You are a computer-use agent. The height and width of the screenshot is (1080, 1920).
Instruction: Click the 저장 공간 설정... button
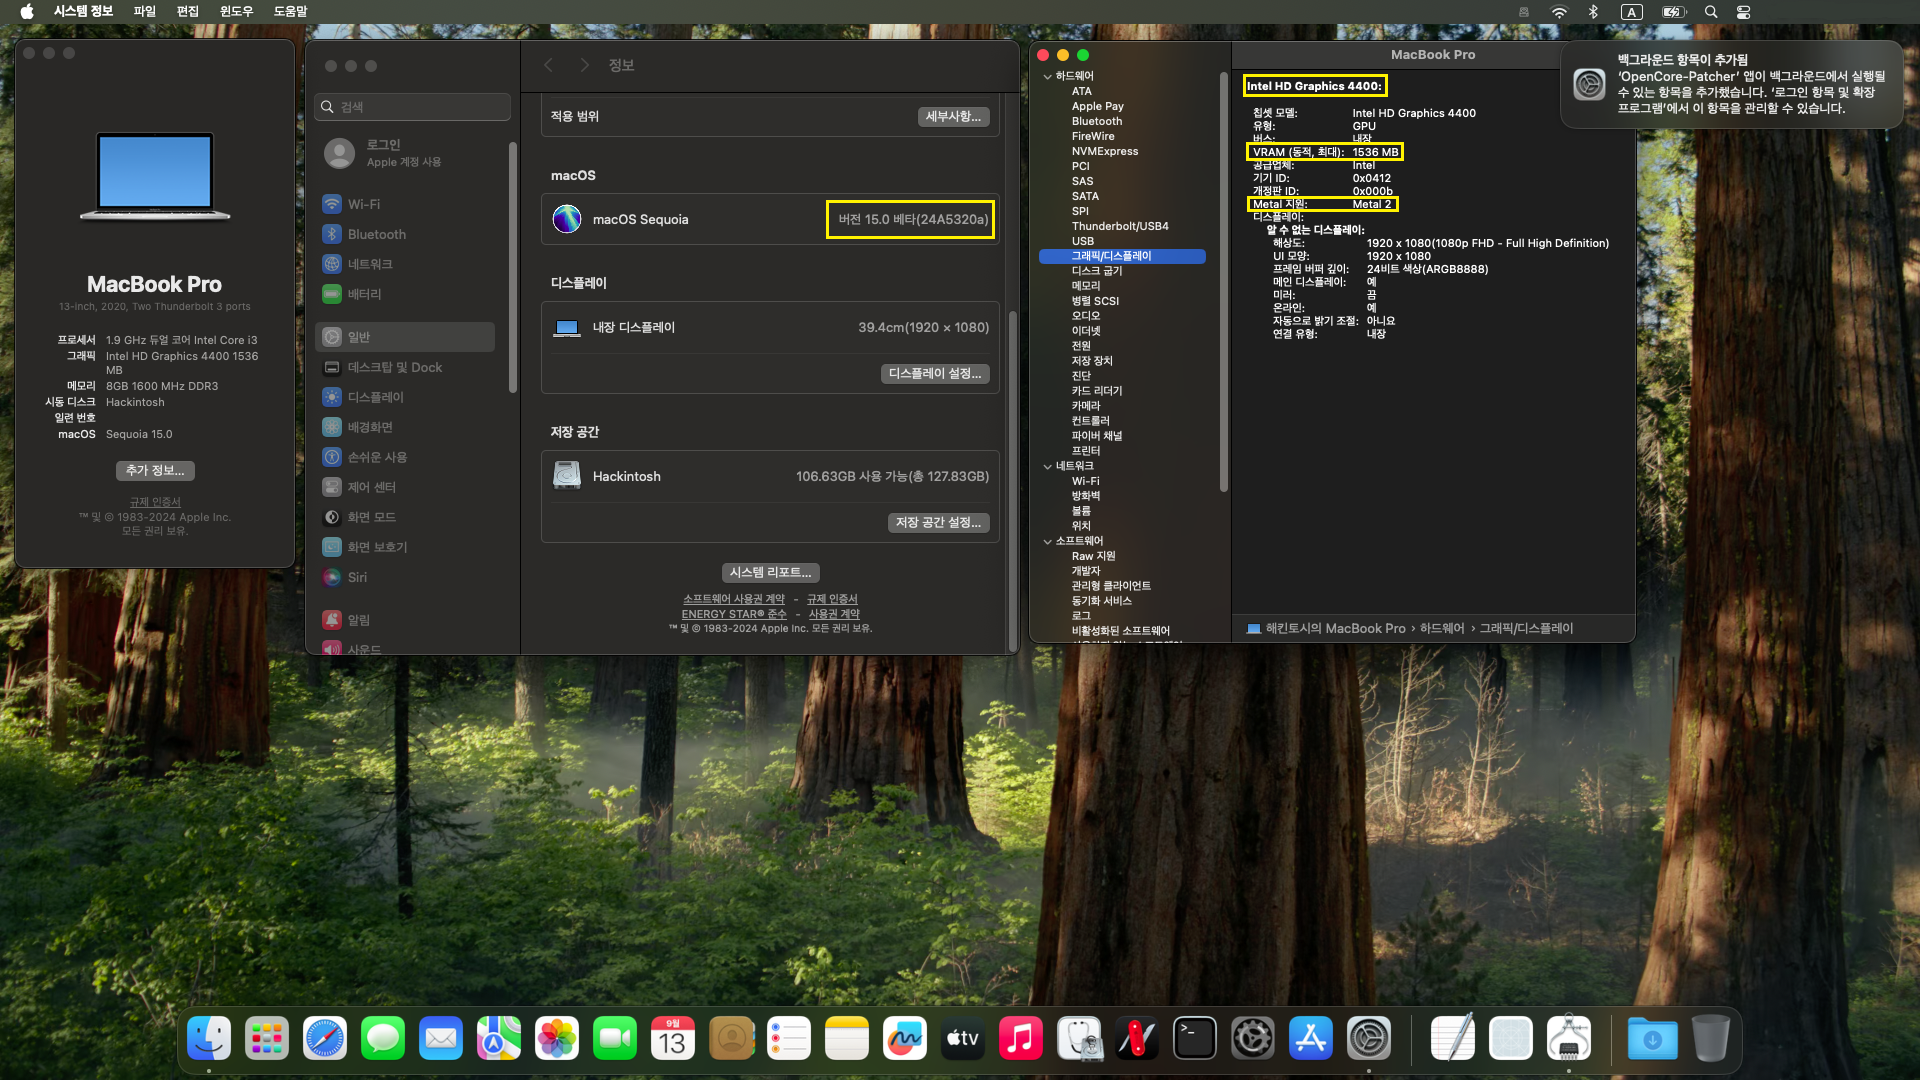[938, 522]
